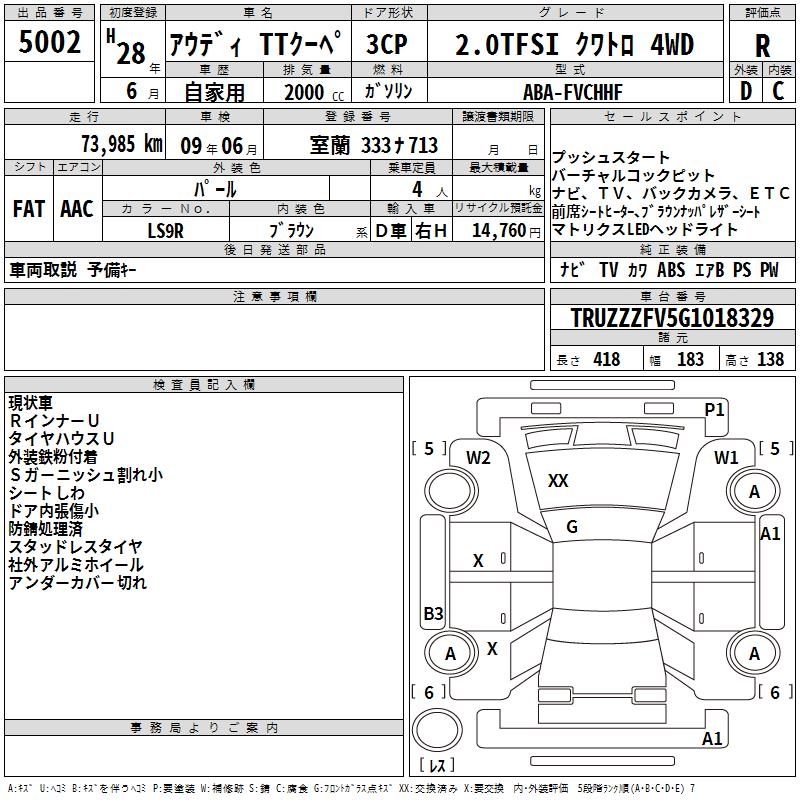Click the chassis number TRUZZZFV5G1018329
The height and width of the screenshot is (800, 800).
click(671, 319)
